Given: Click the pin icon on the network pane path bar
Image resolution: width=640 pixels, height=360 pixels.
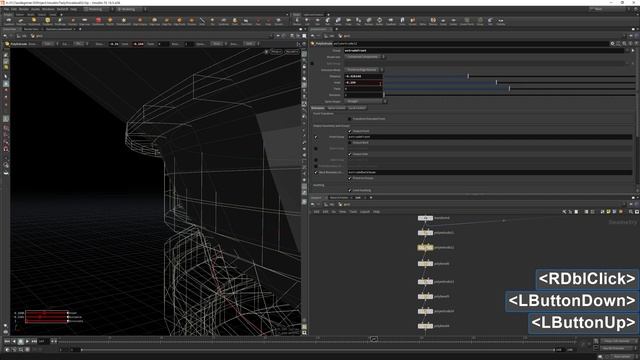Looking at the screenshot, I should click(x=631, y=204).
